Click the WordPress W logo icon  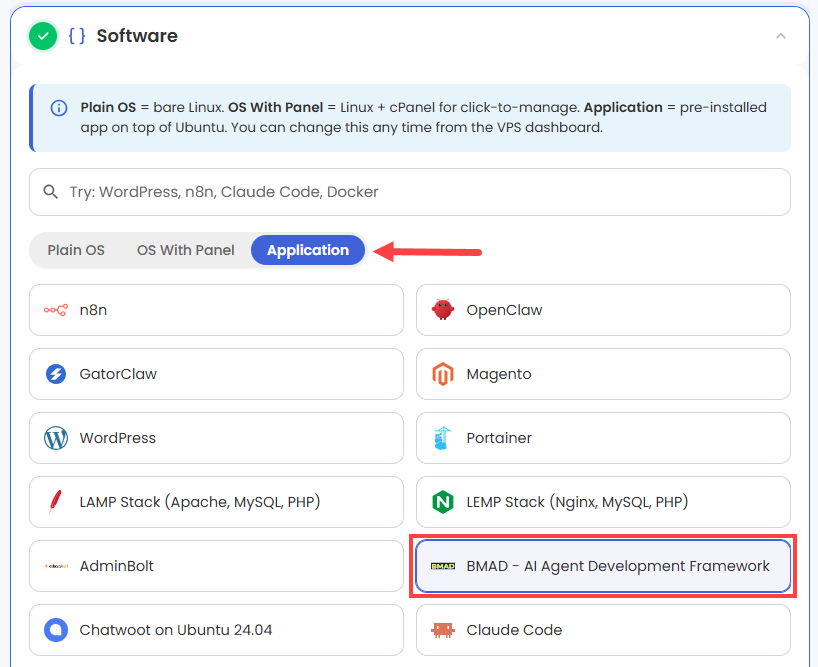[x=56, y=438]
